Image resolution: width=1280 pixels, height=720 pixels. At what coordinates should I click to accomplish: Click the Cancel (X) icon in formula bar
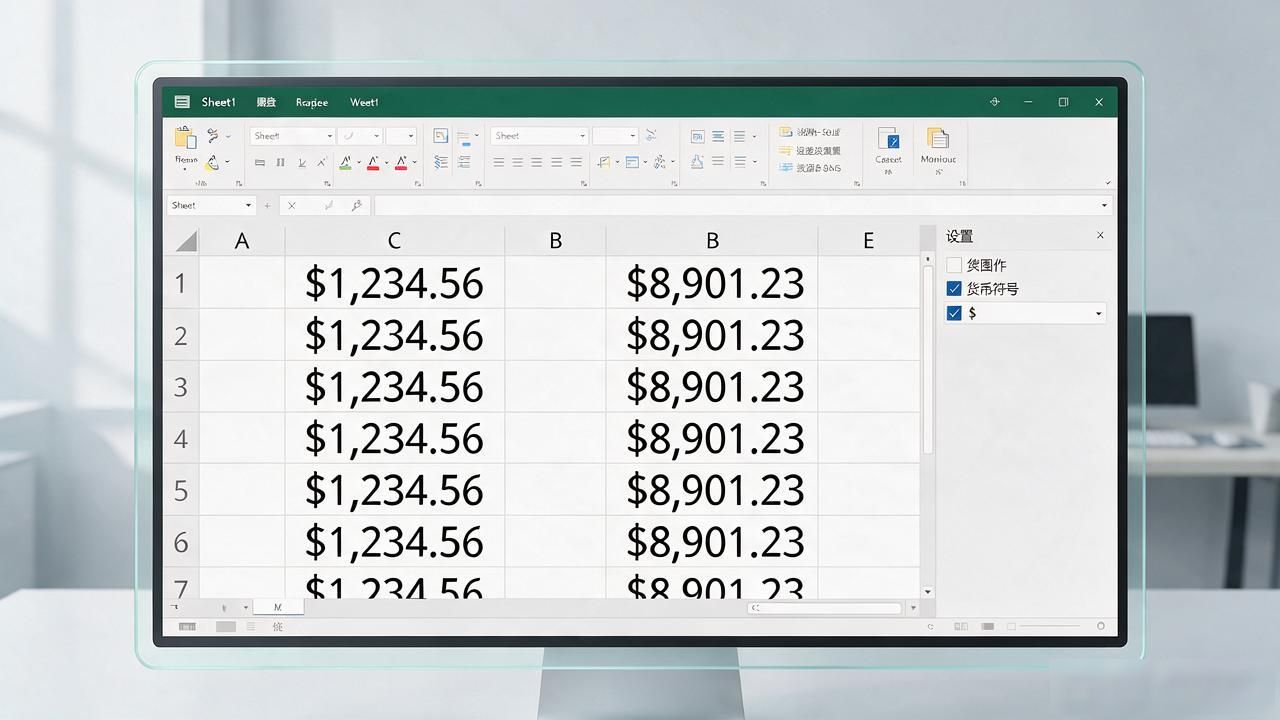click(x=291, y=205)
